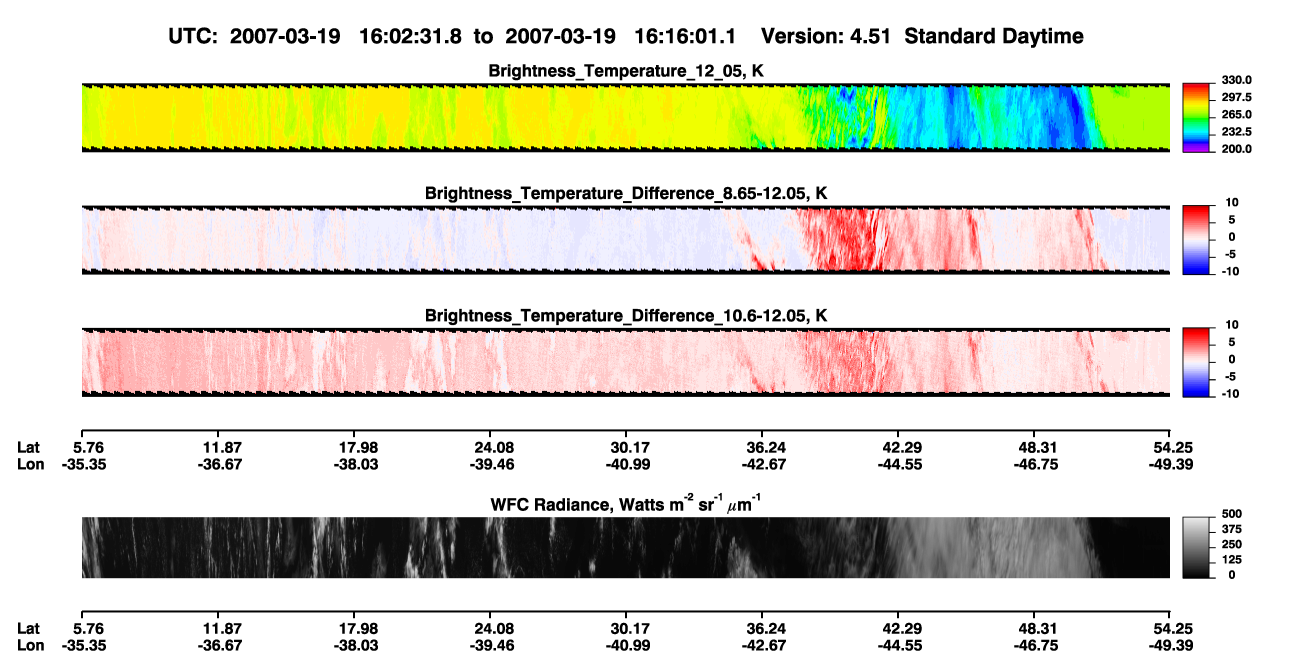Viewport: 1300px width, 667px height.
Task: Click the lower axis Lon label
Action: tap(31, 646)
